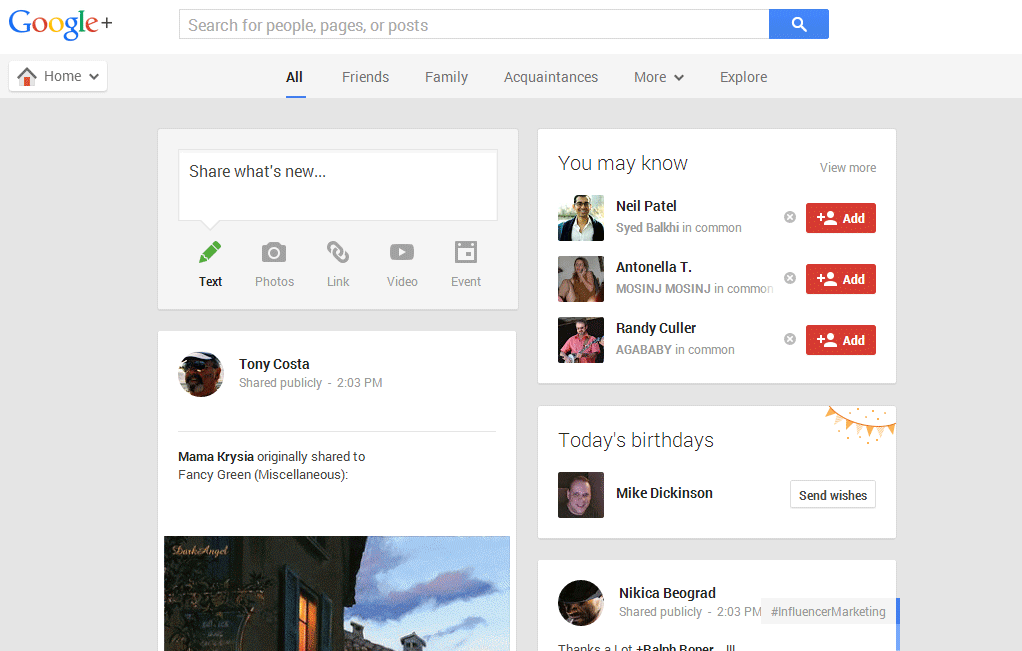This screenshot has width=1022, height=651.
Task: Open Randy Culler's profile photo
Action: [581, 340]
